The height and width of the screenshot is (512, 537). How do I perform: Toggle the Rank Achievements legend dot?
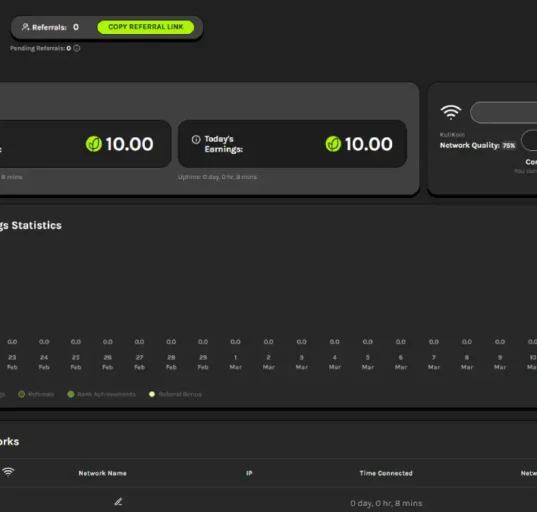(x=71, y=394)
